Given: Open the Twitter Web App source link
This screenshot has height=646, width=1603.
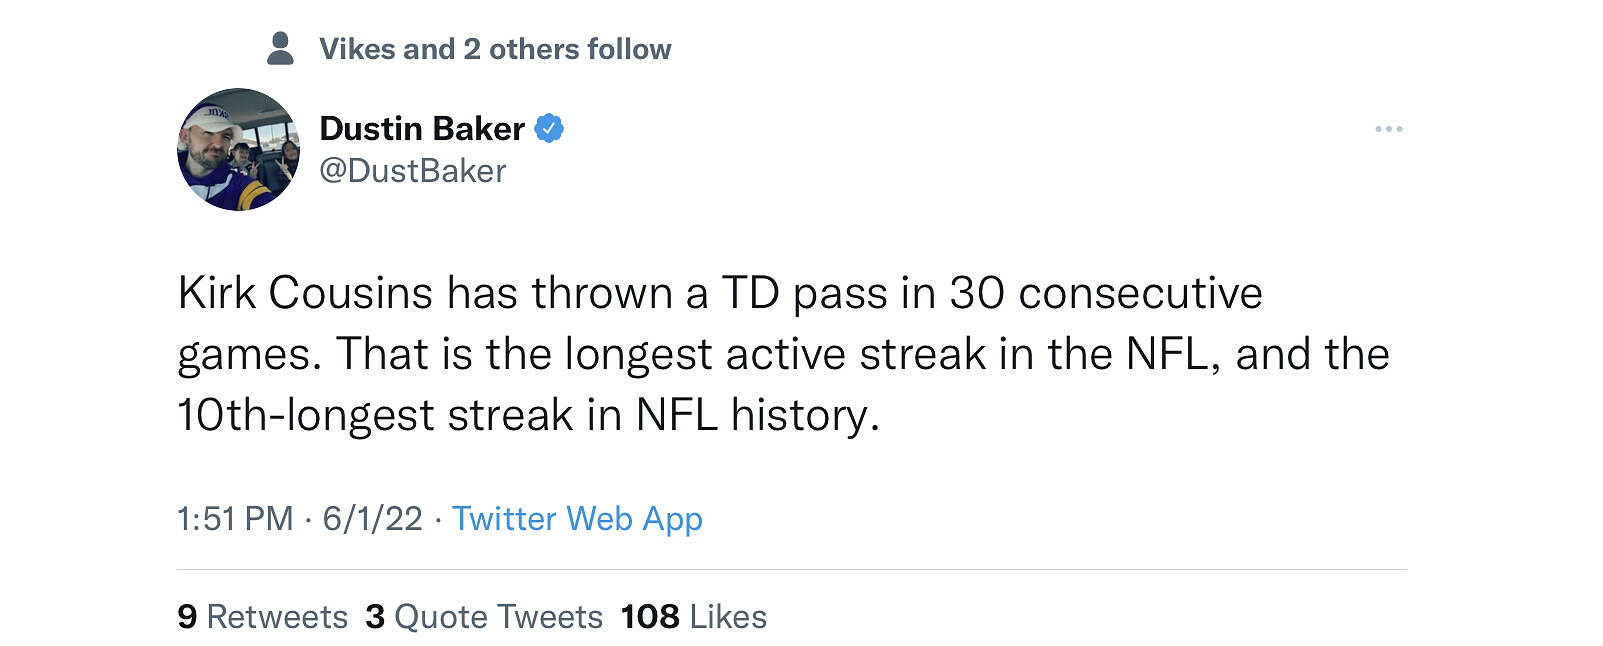Looking at the screenshot, I should (577, 518).
